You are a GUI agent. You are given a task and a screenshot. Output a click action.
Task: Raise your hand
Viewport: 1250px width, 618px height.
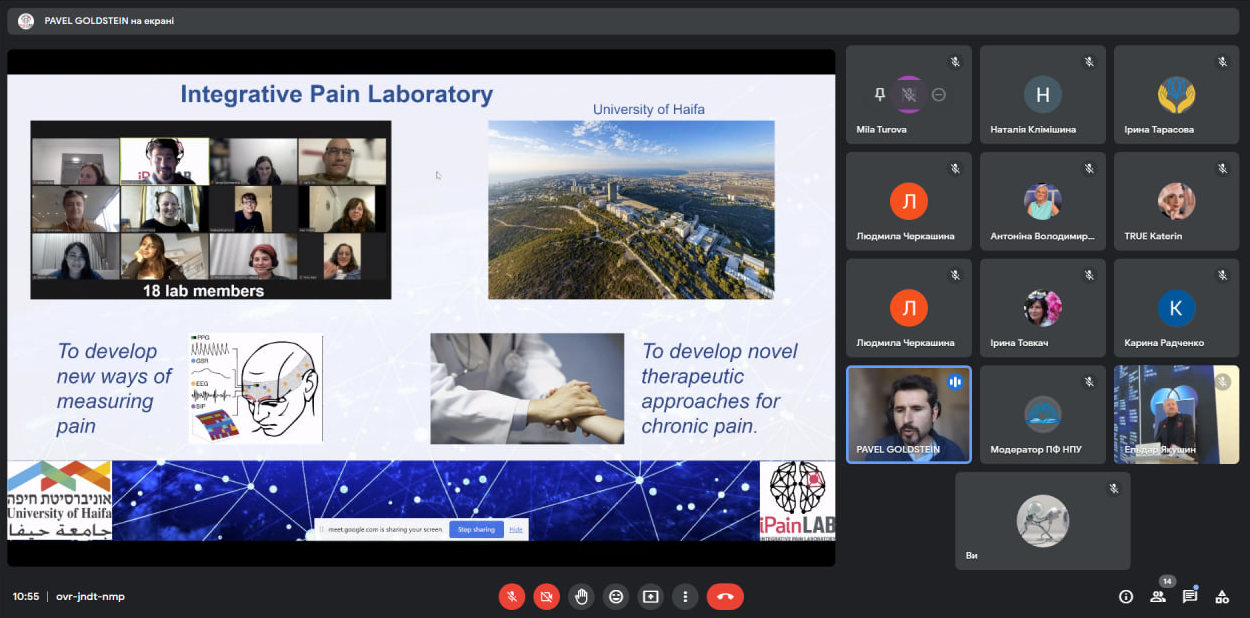pyautogui.click(x=581, y=597)
